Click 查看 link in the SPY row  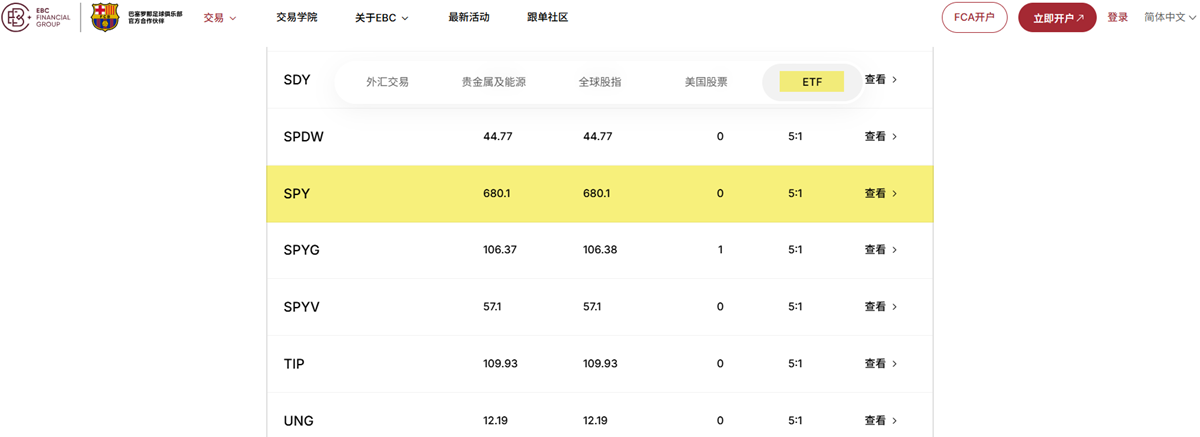click(881, 193)
